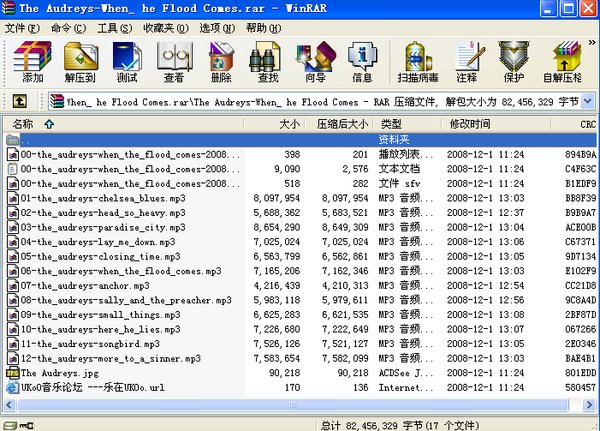Click the key icon in status bar
This screenshot has width=600, height=431.
click(x=26, y=425)
